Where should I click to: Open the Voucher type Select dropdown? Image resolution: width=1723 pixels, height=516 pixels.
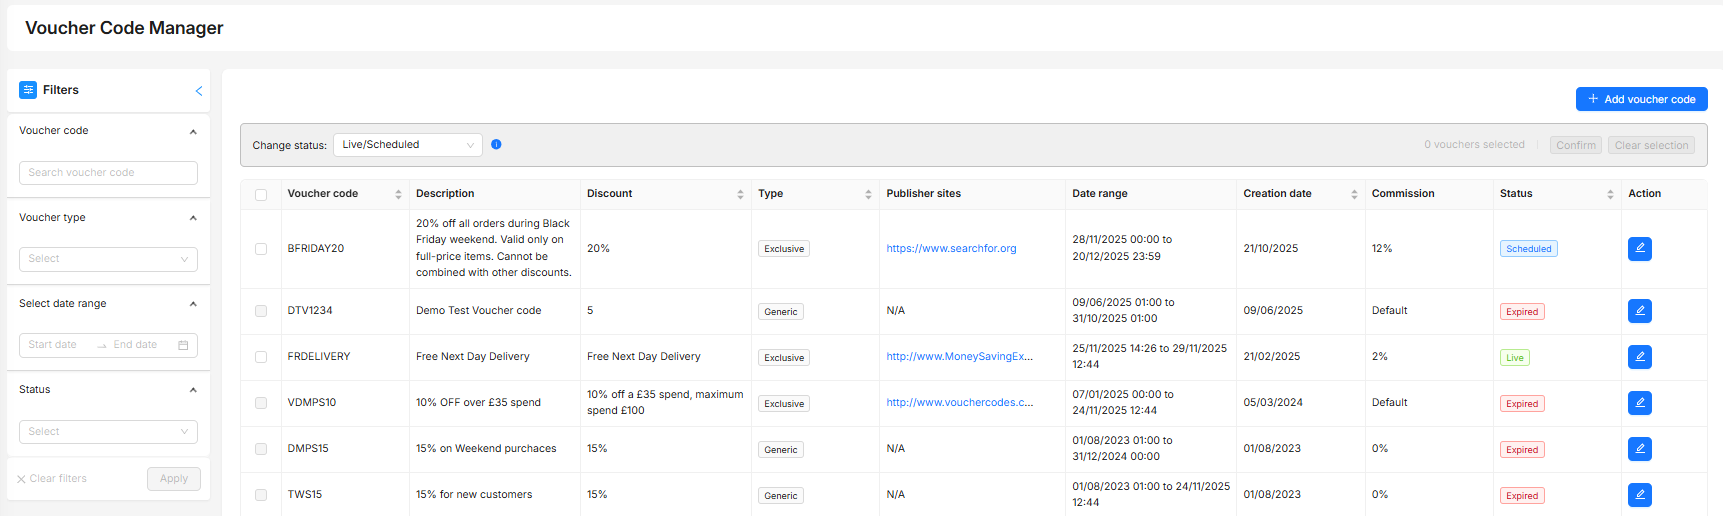tap(108, 259)
